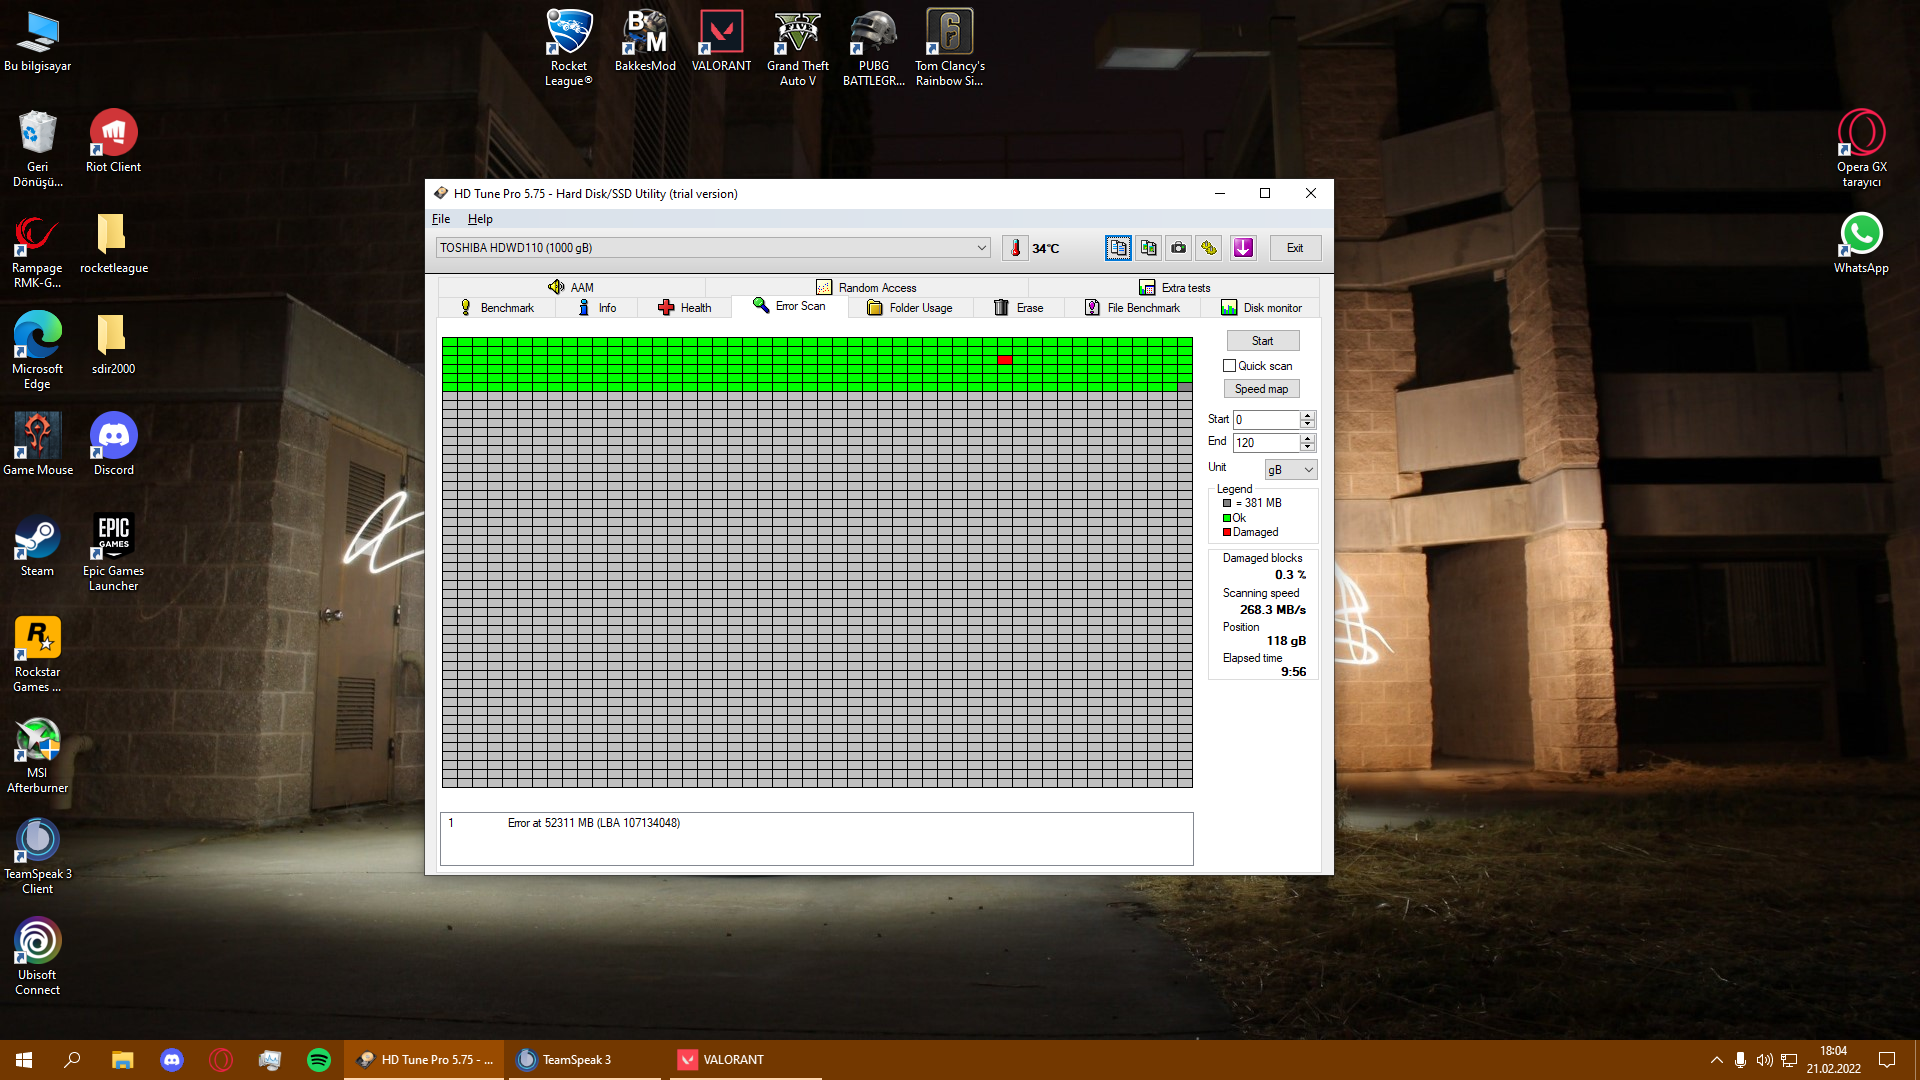The height and width of the screenshot is (1080, 1920).
Task: Click the camera save screenshot icon
Action: tap(1179, 248)
